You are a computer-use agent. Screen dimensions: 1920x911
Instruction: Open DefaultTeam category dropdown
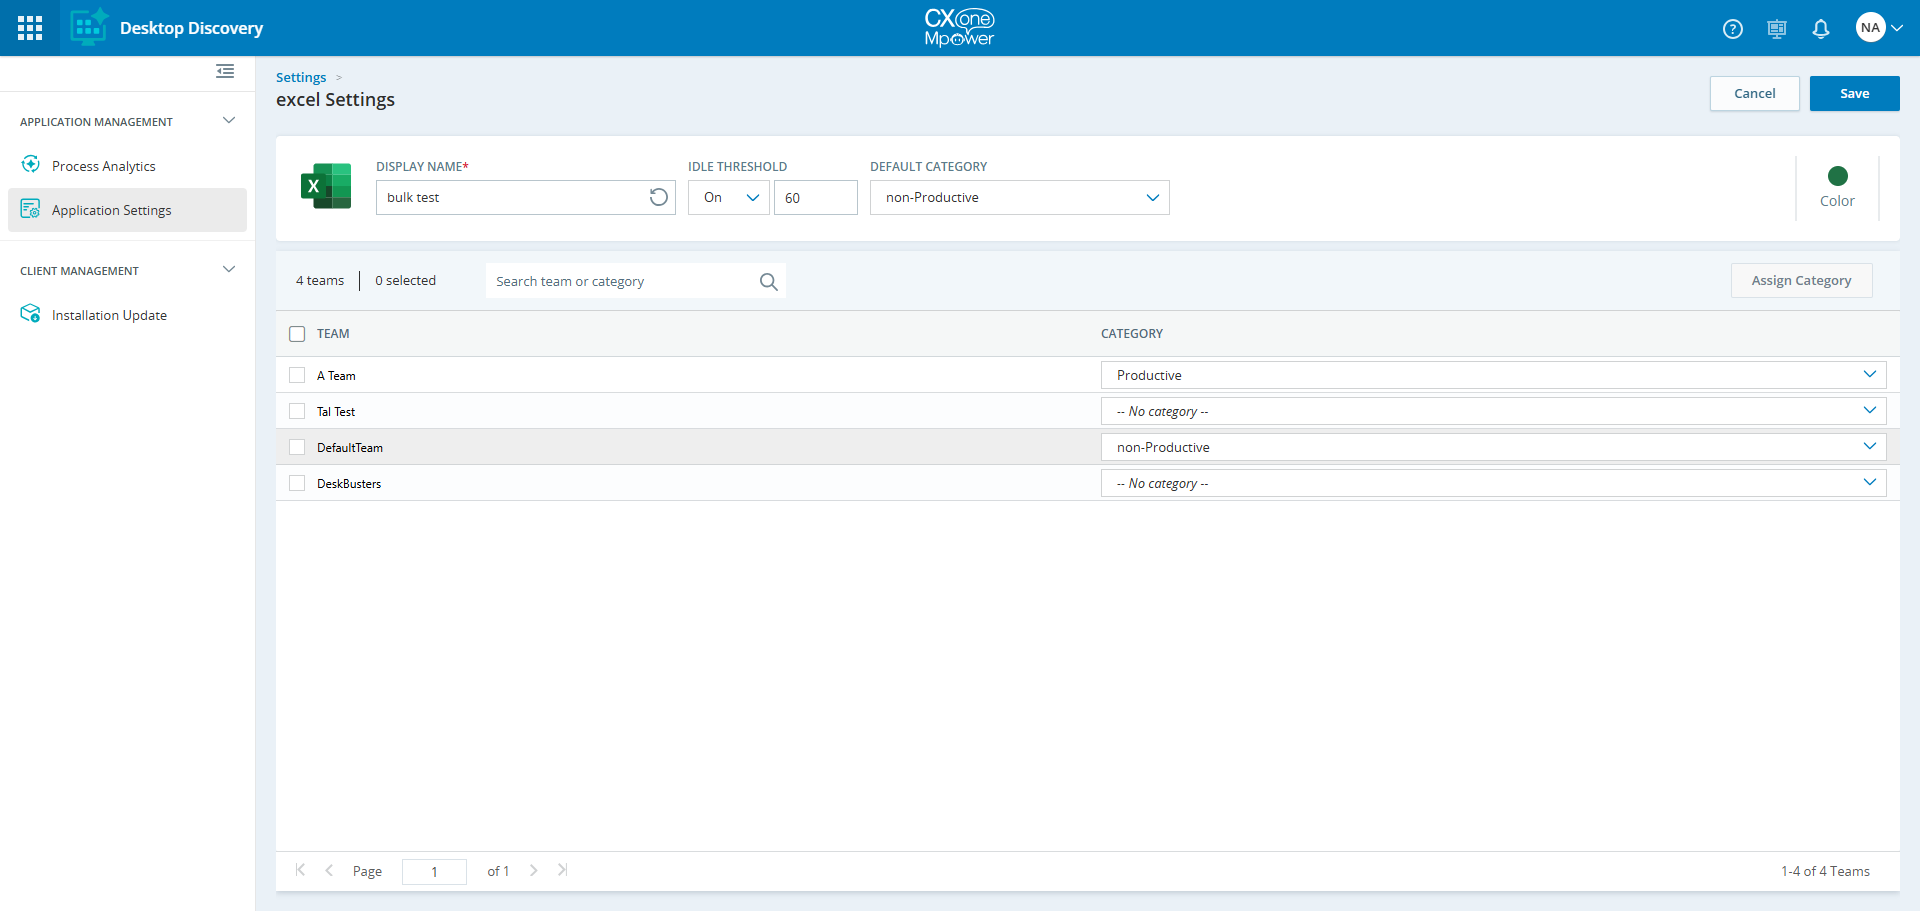coord(1493,447)
